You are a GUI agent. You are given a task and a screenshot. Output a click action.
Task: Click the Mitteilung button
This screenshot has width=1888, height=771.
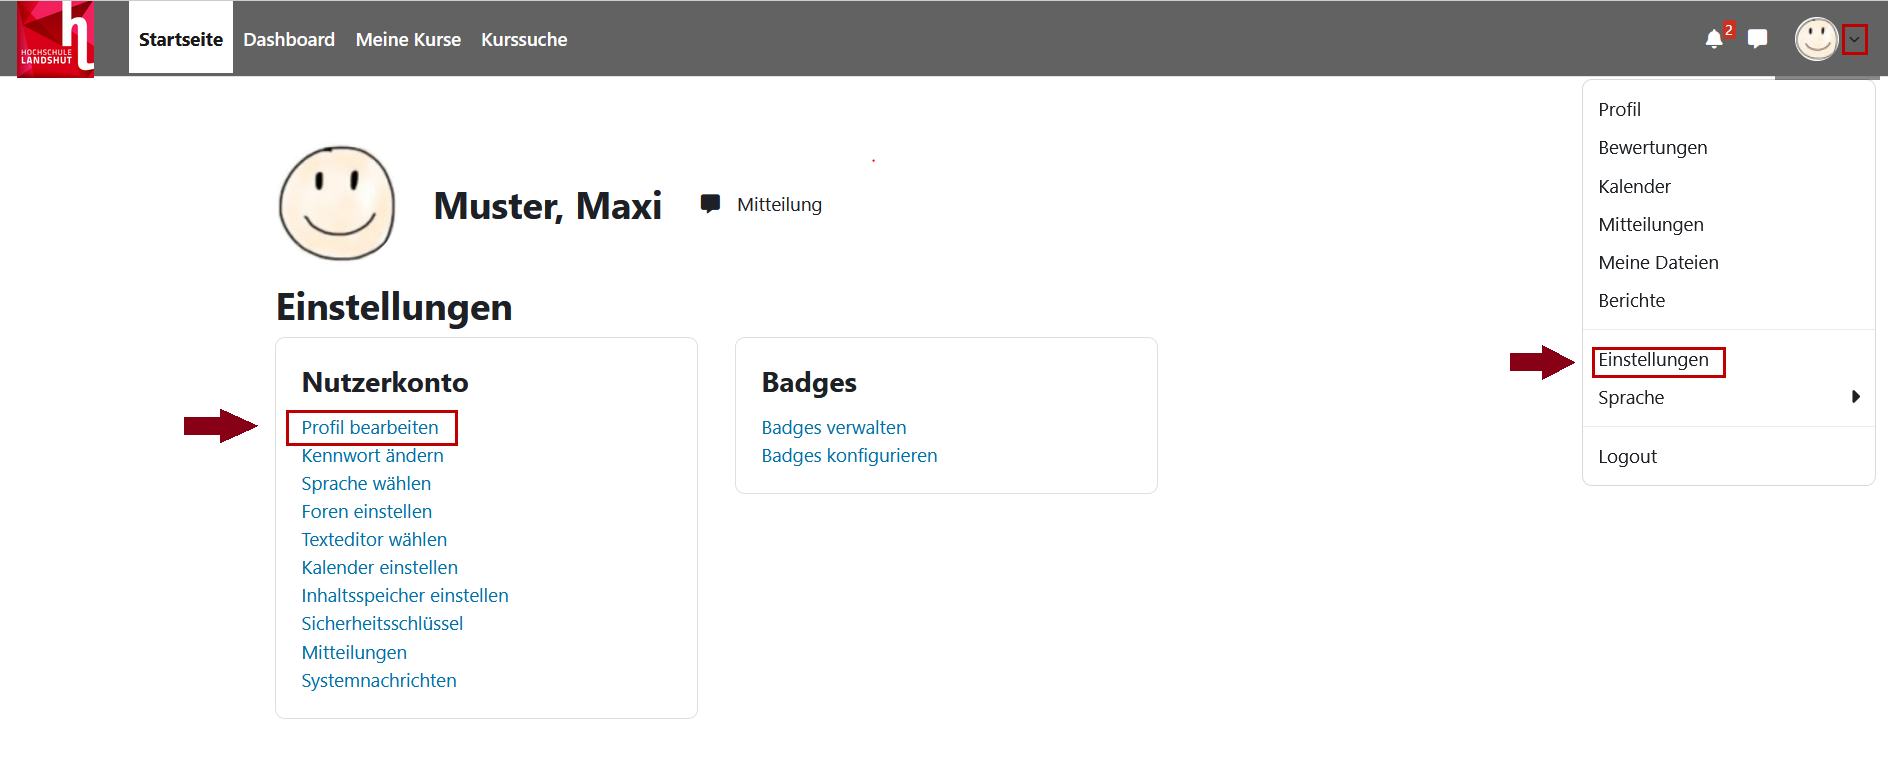(780, 204)
